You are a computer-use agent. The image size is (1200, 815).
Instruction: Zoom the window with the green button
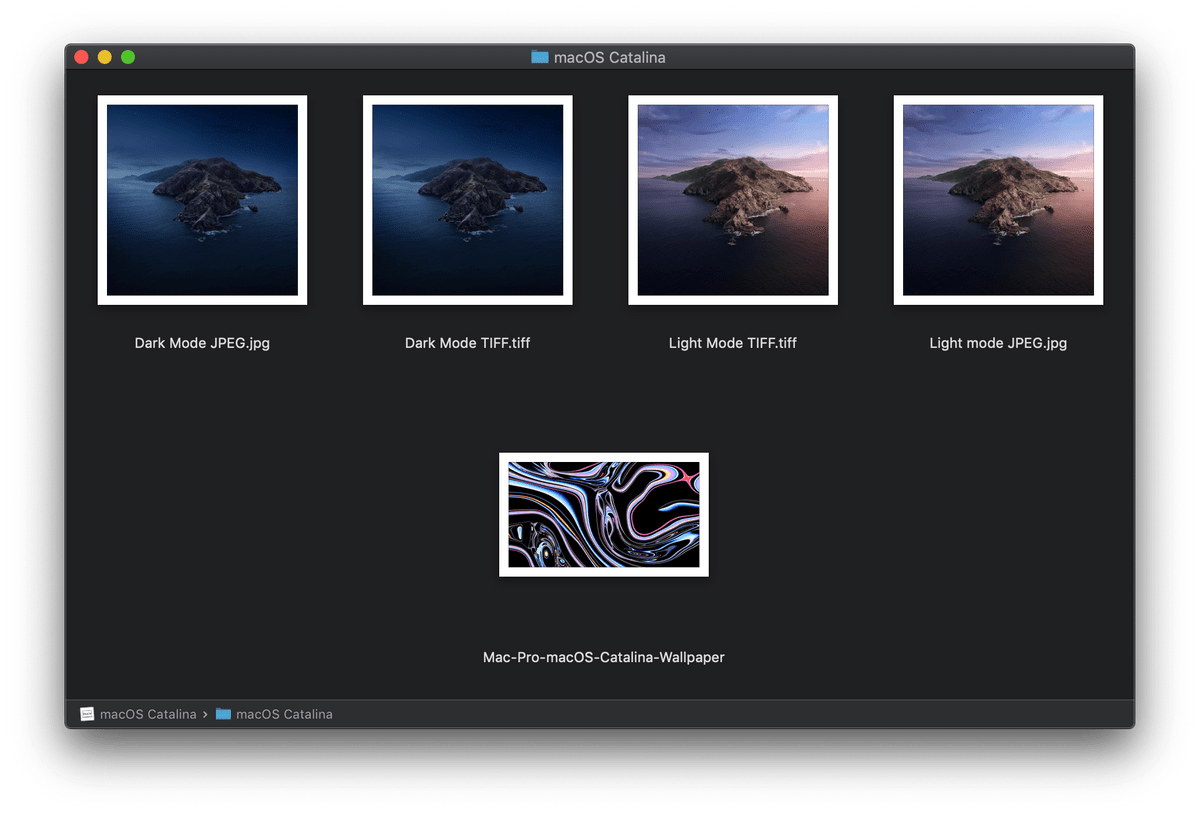click(x=128, y=57)
